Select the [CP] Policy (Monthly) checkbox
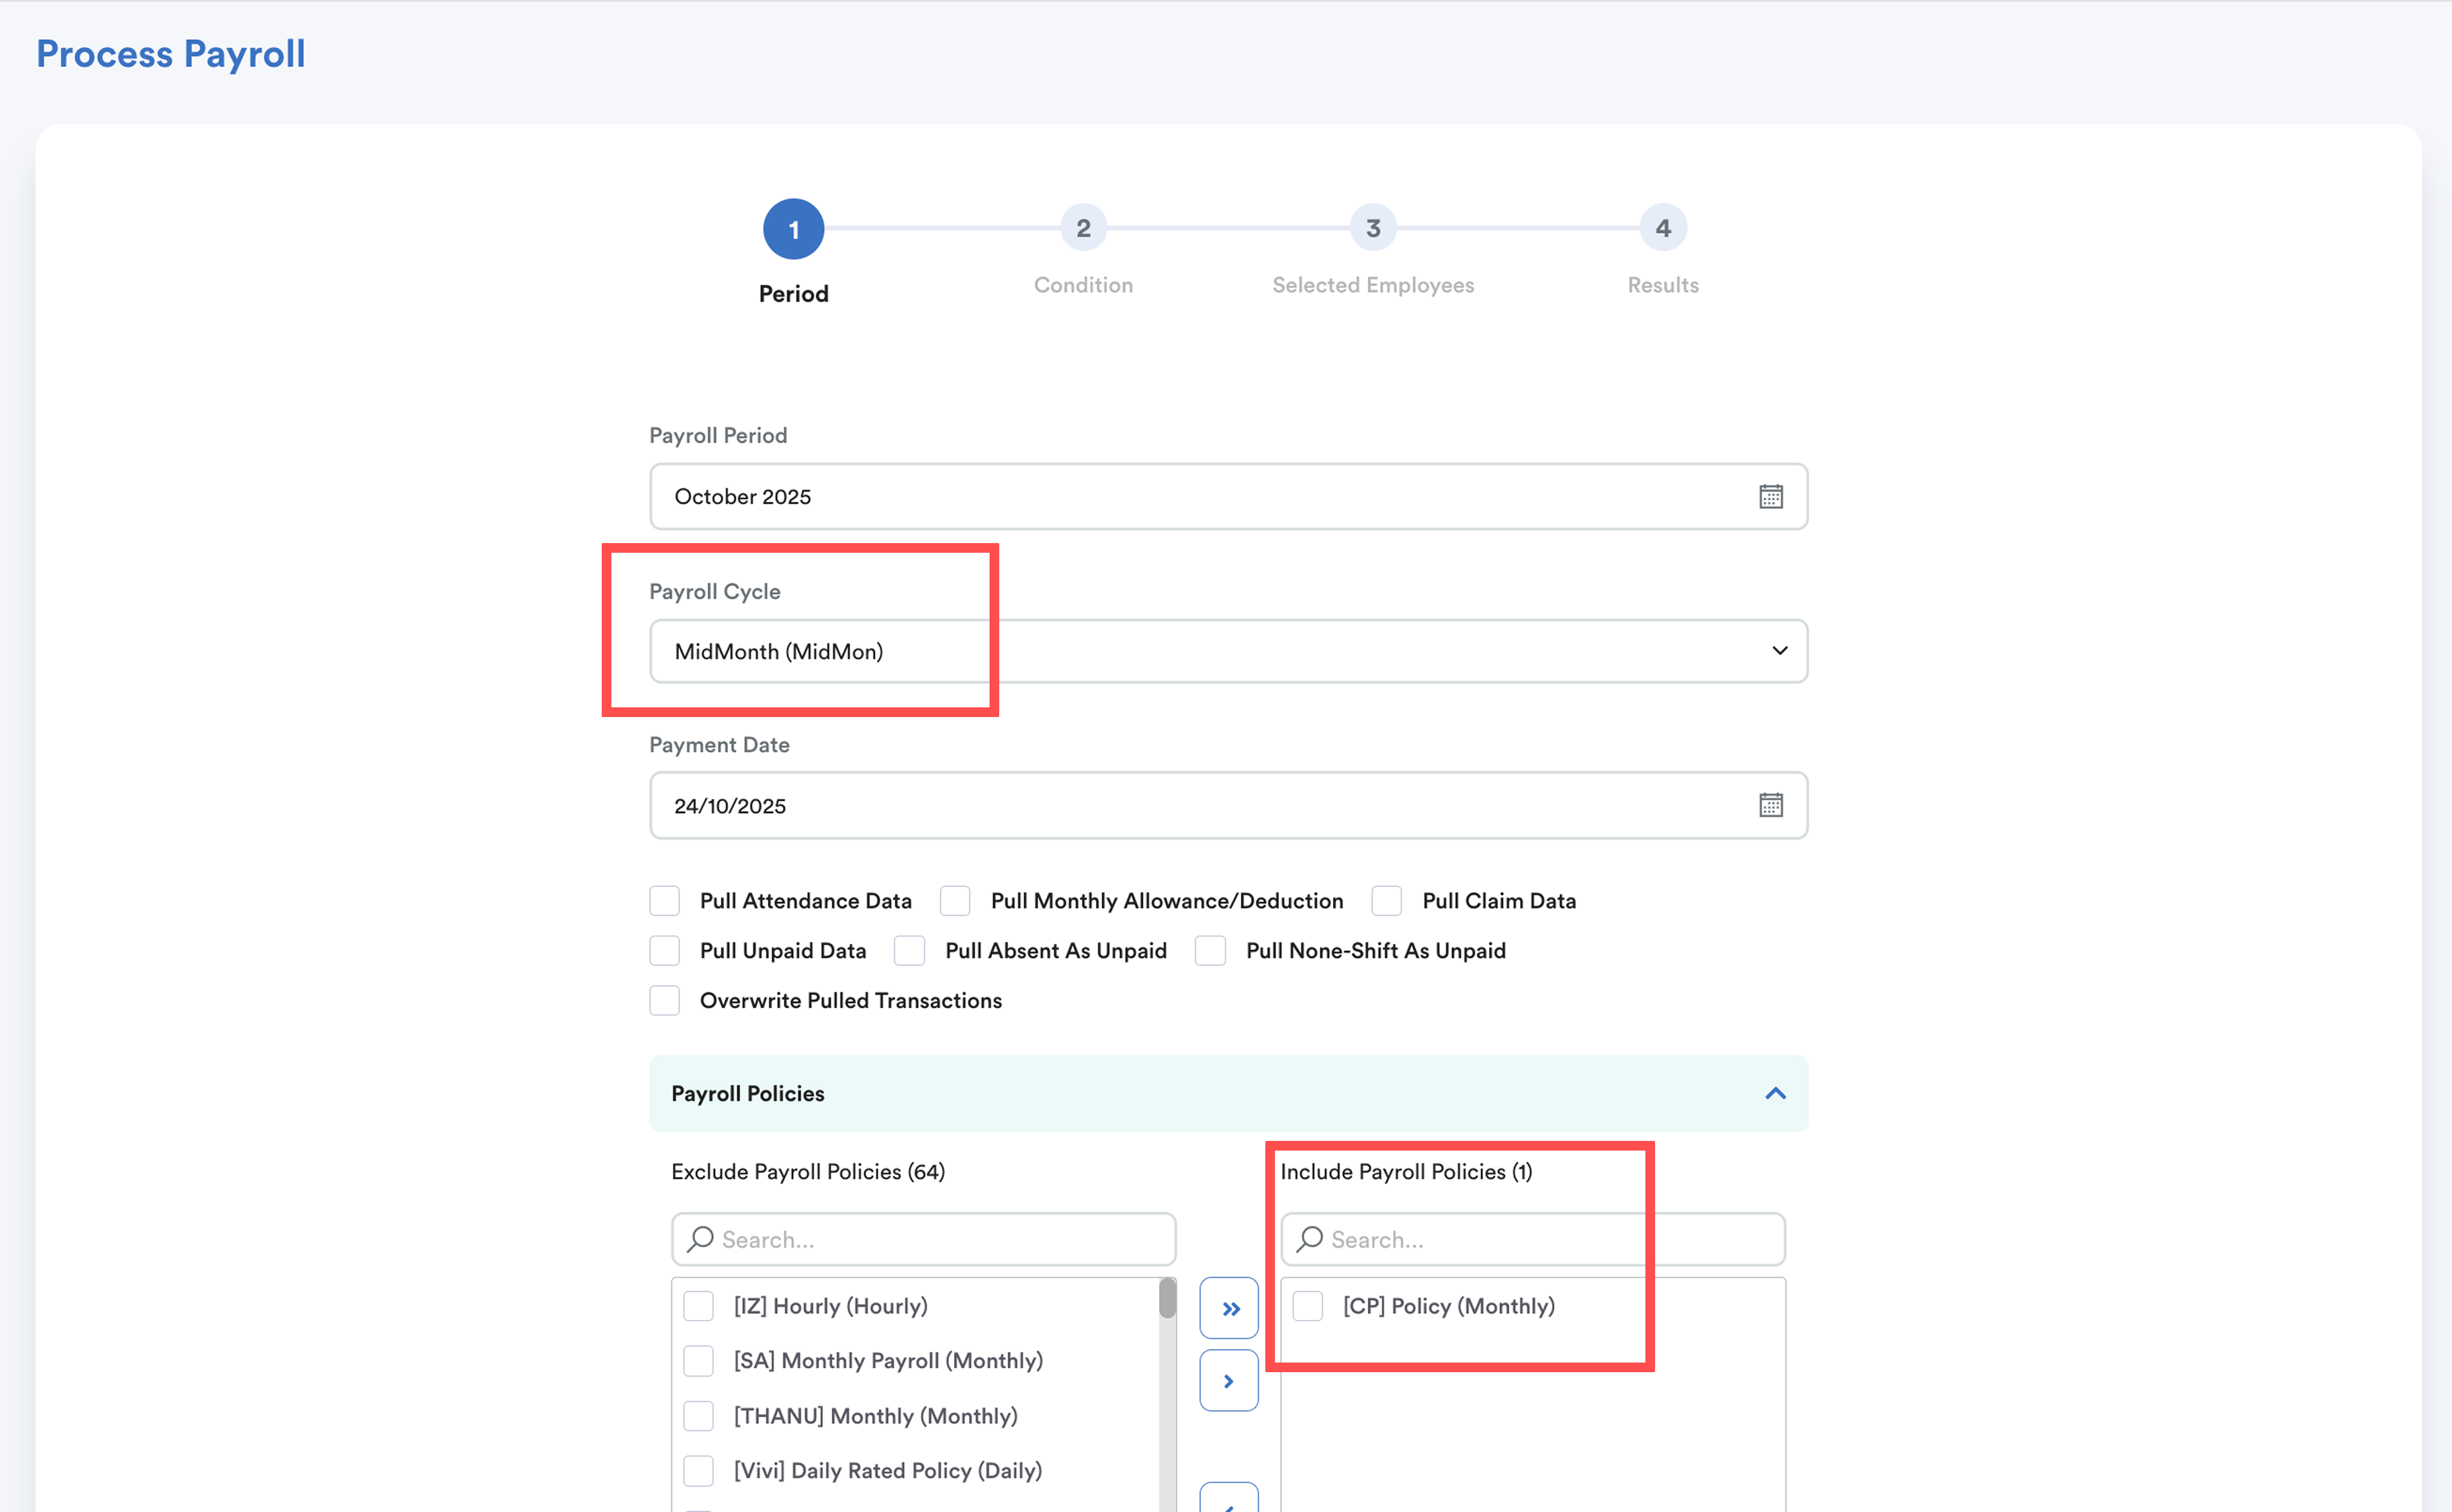Viewport: 2452px width, 1512px height. point(1308,1306)
